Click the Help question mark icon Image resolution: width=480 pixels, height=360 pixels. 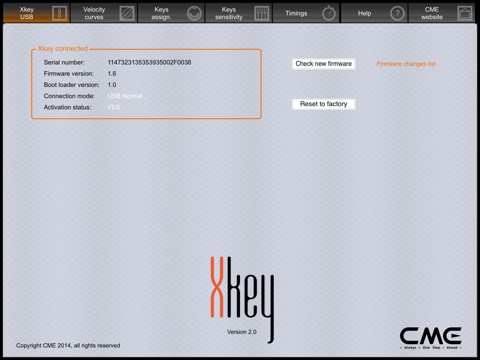[397, 13]
